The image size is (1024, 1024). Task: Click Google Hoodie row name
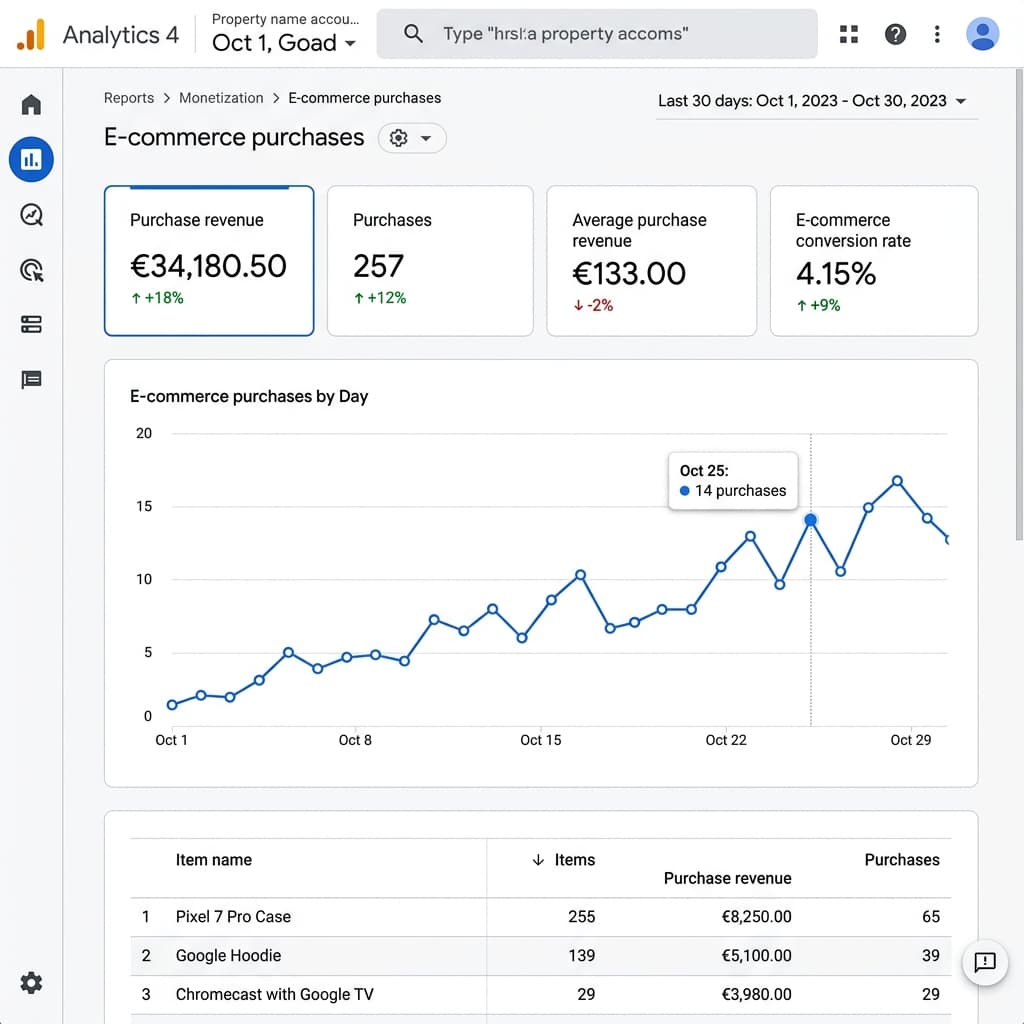point(228,955)
